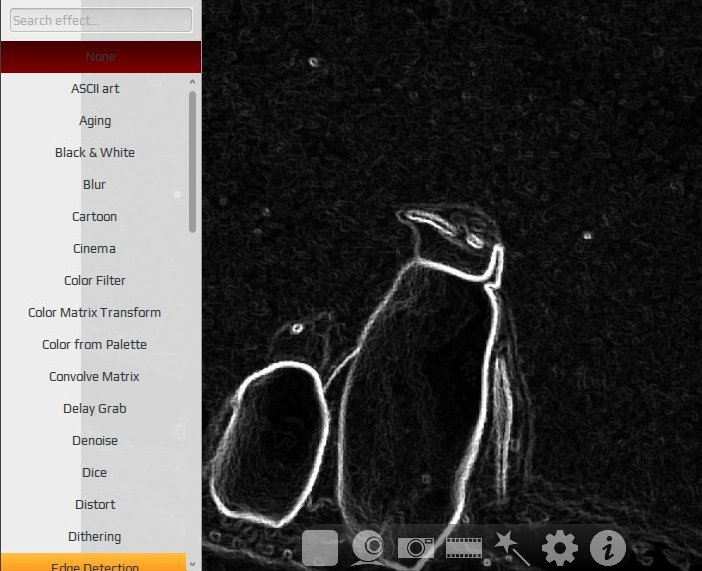Click the gray square stop button
The image size is (702, 571).
320,547
